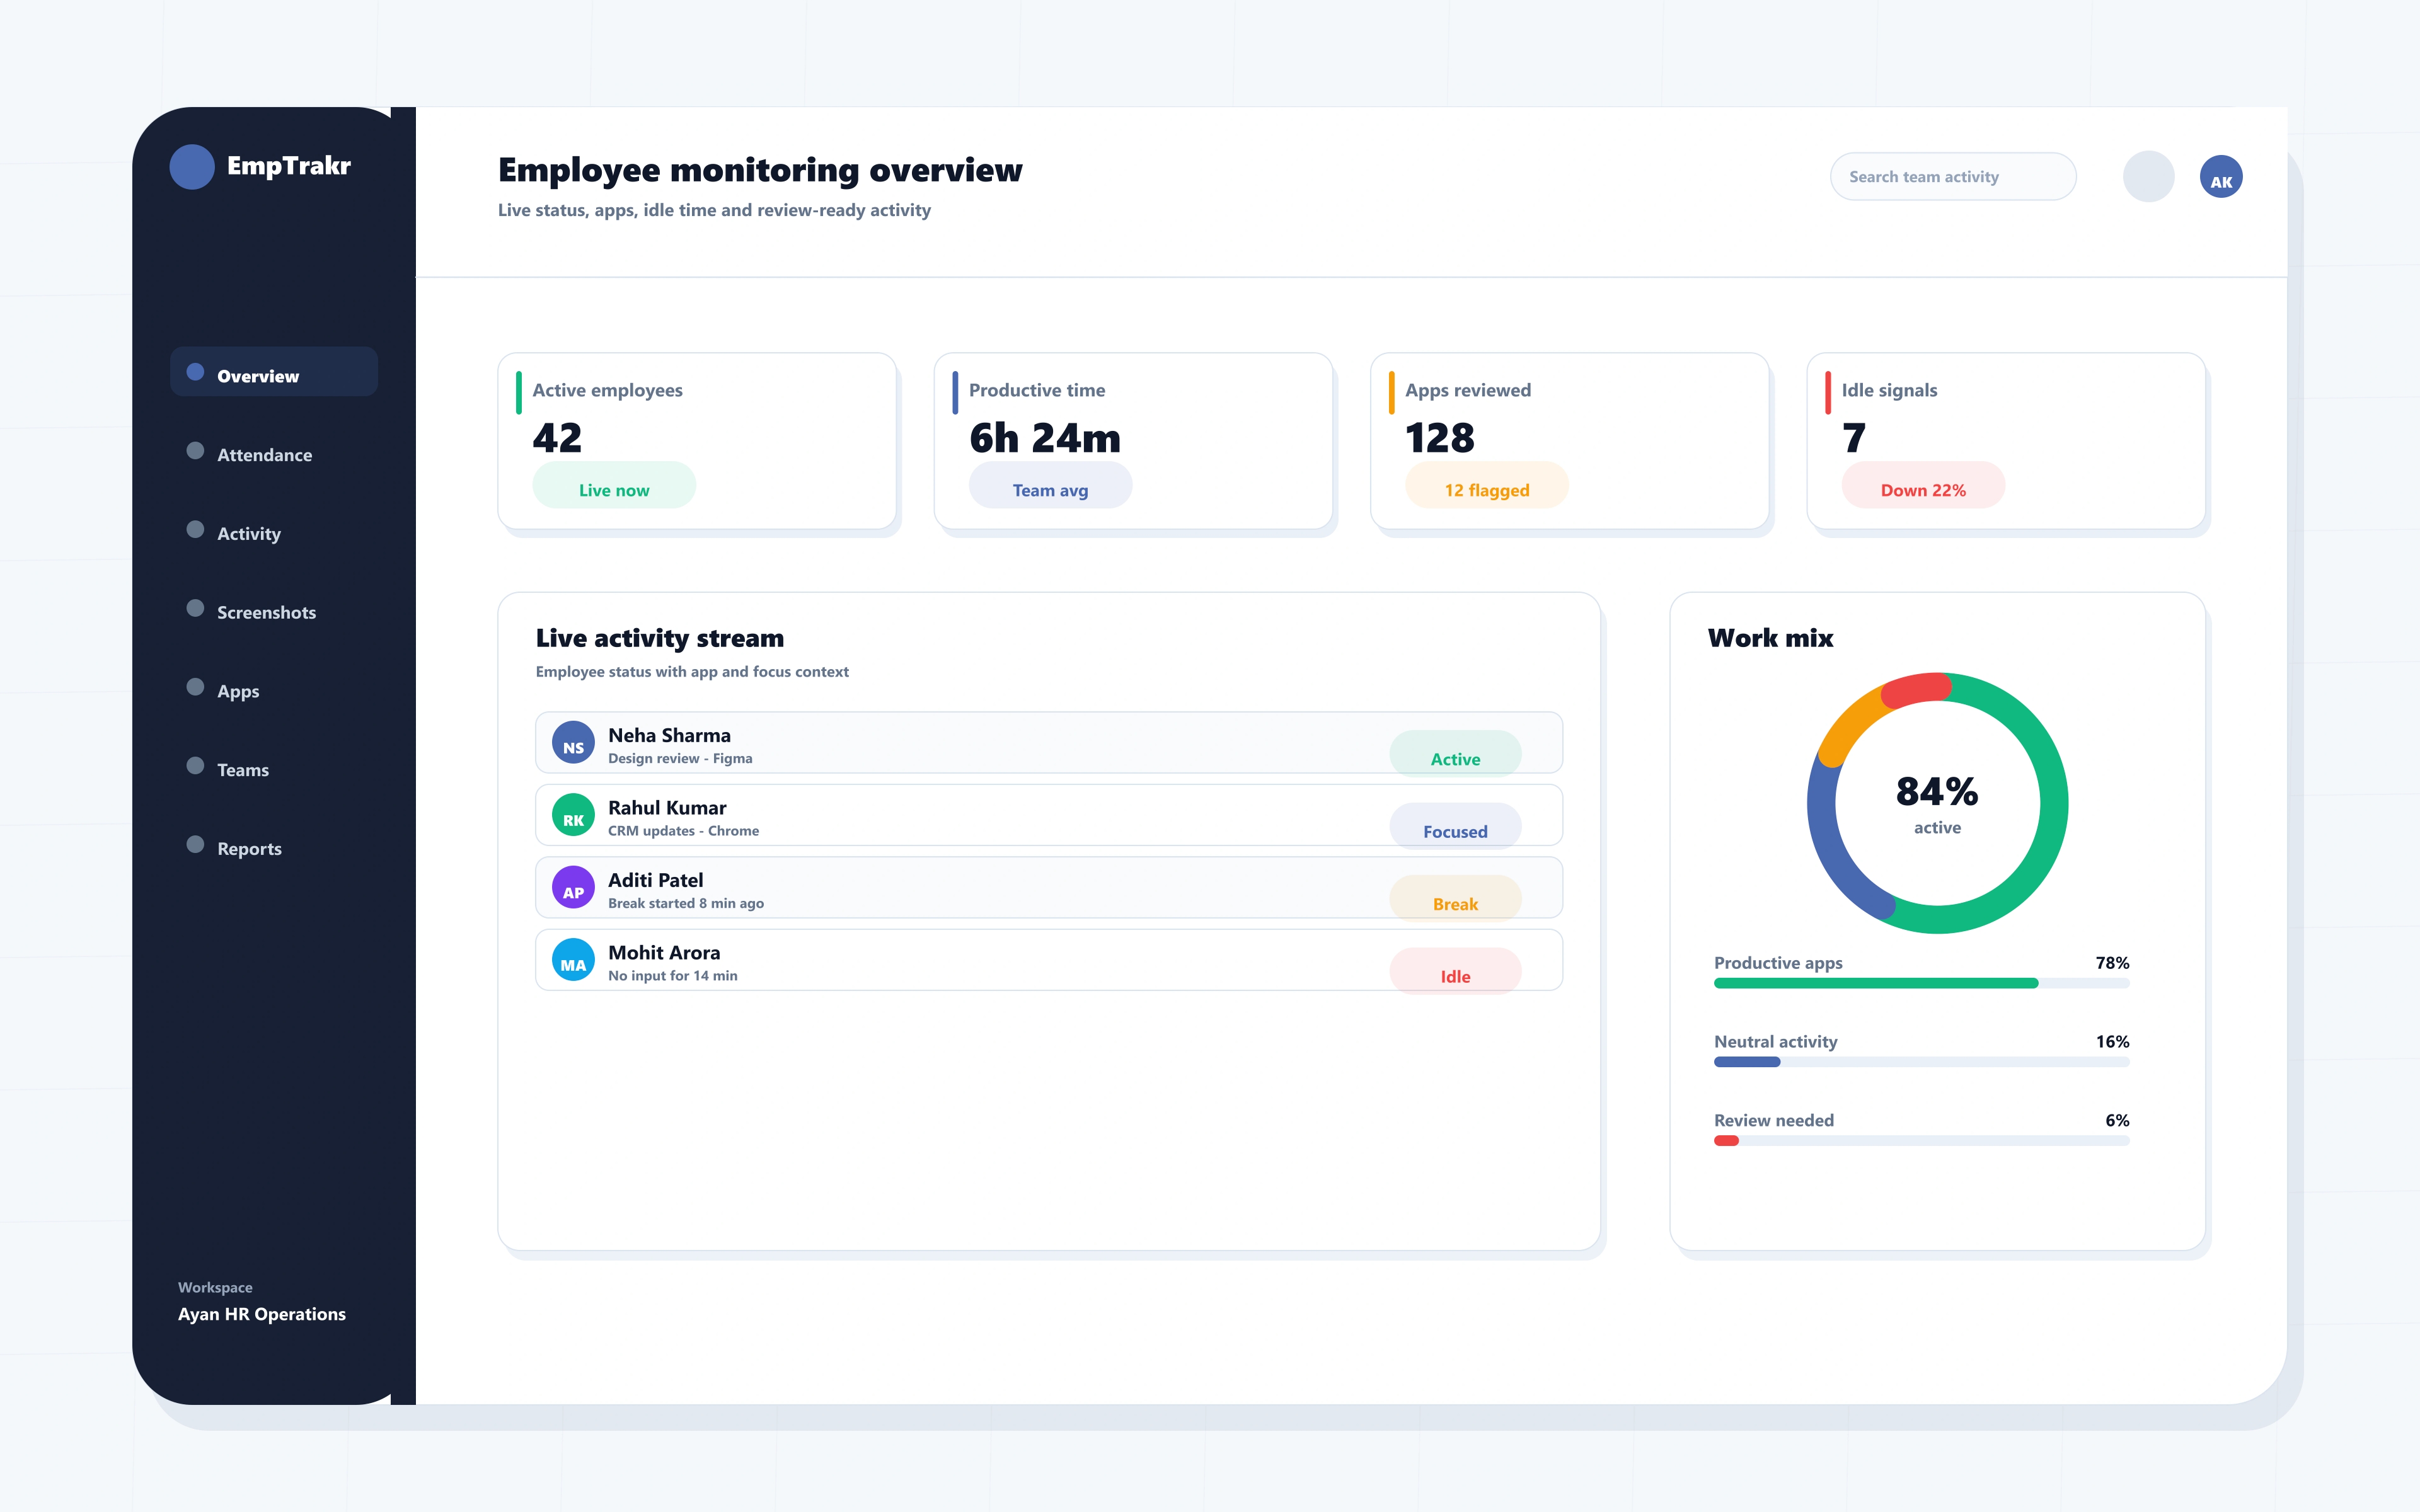Click the 6% review needed value
The image size is (2420, 1512).
(2117, 1121)
